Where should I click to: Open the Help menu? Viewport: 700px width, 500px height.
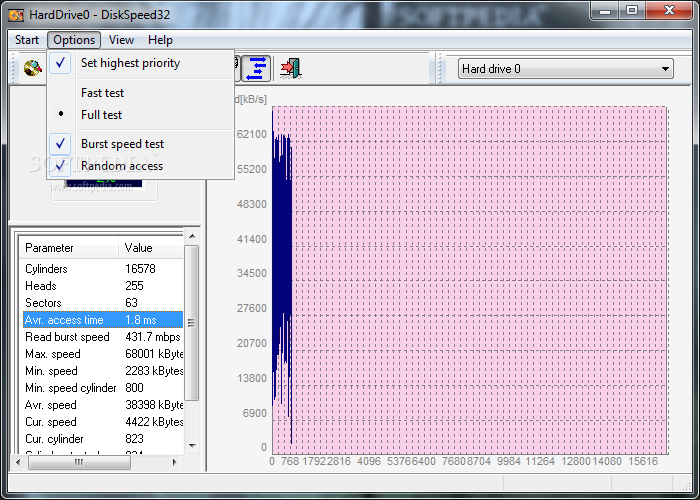coord(160,40)
